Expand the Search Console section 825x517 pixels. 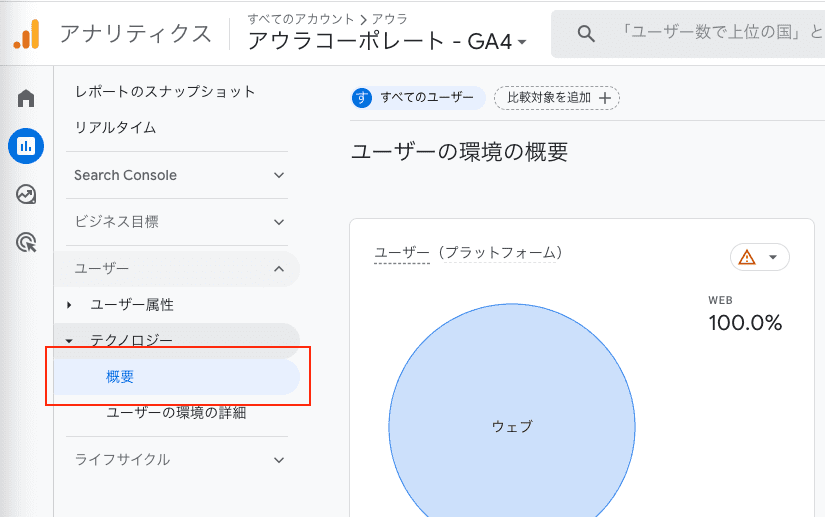click(279, 175)
